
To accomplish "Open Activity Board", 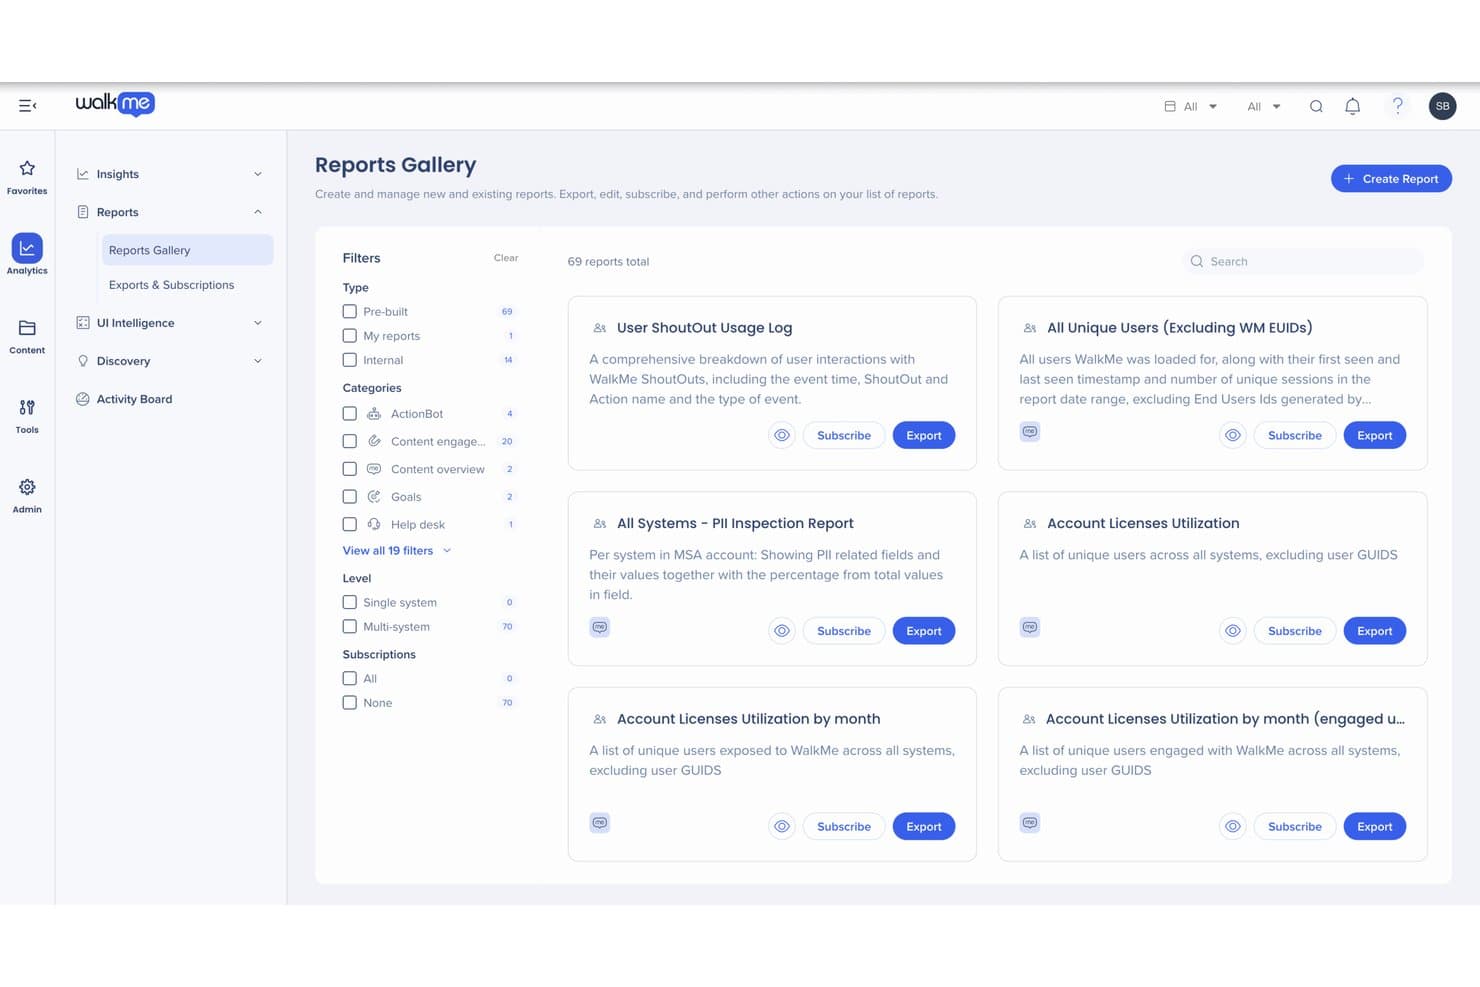I will click(x=134, y=399).
